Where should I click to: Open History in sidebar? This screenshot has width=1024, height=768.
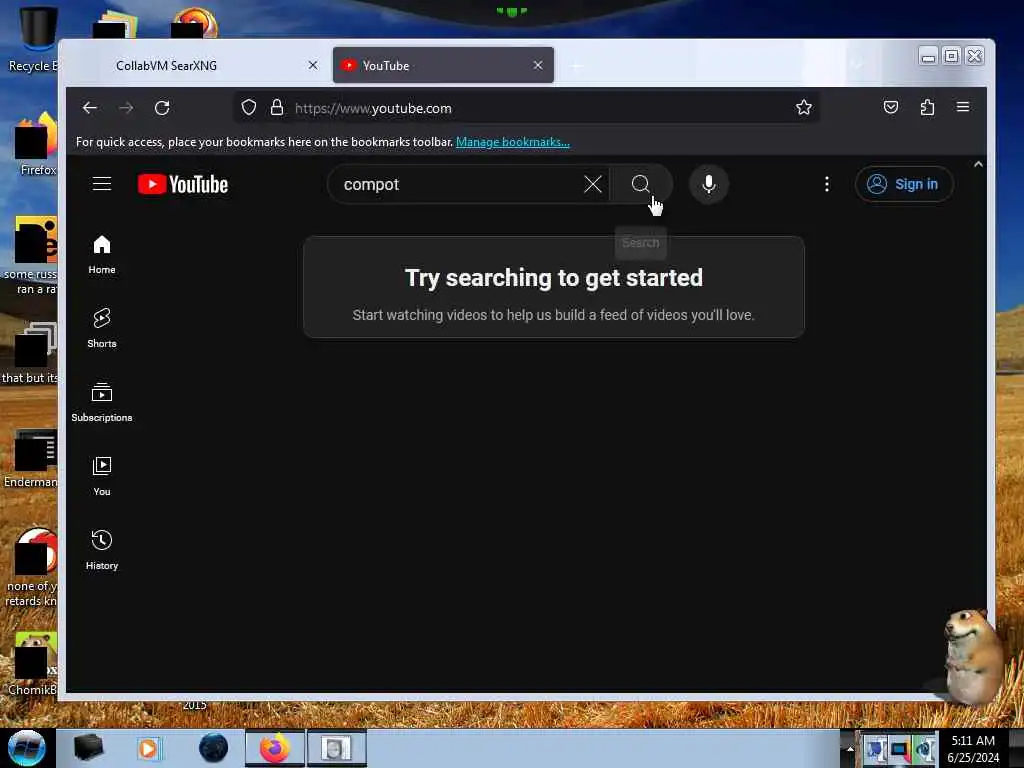point(102,551)
